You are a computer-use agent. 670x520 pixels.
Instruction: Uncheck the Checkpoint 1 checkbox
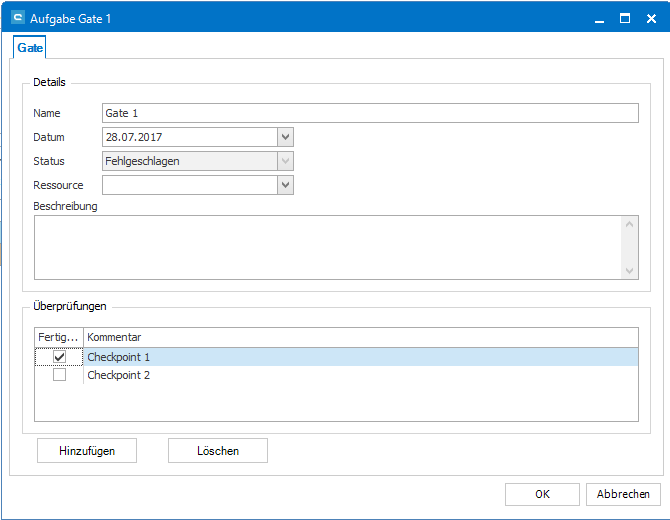(60, 357)
